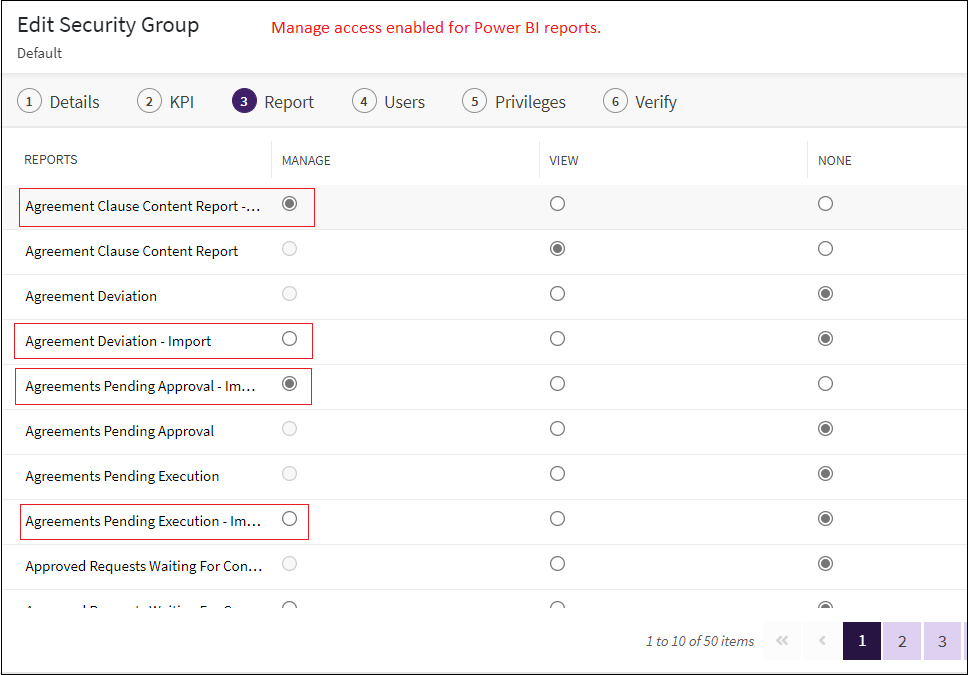Open the KPI step

166,102
